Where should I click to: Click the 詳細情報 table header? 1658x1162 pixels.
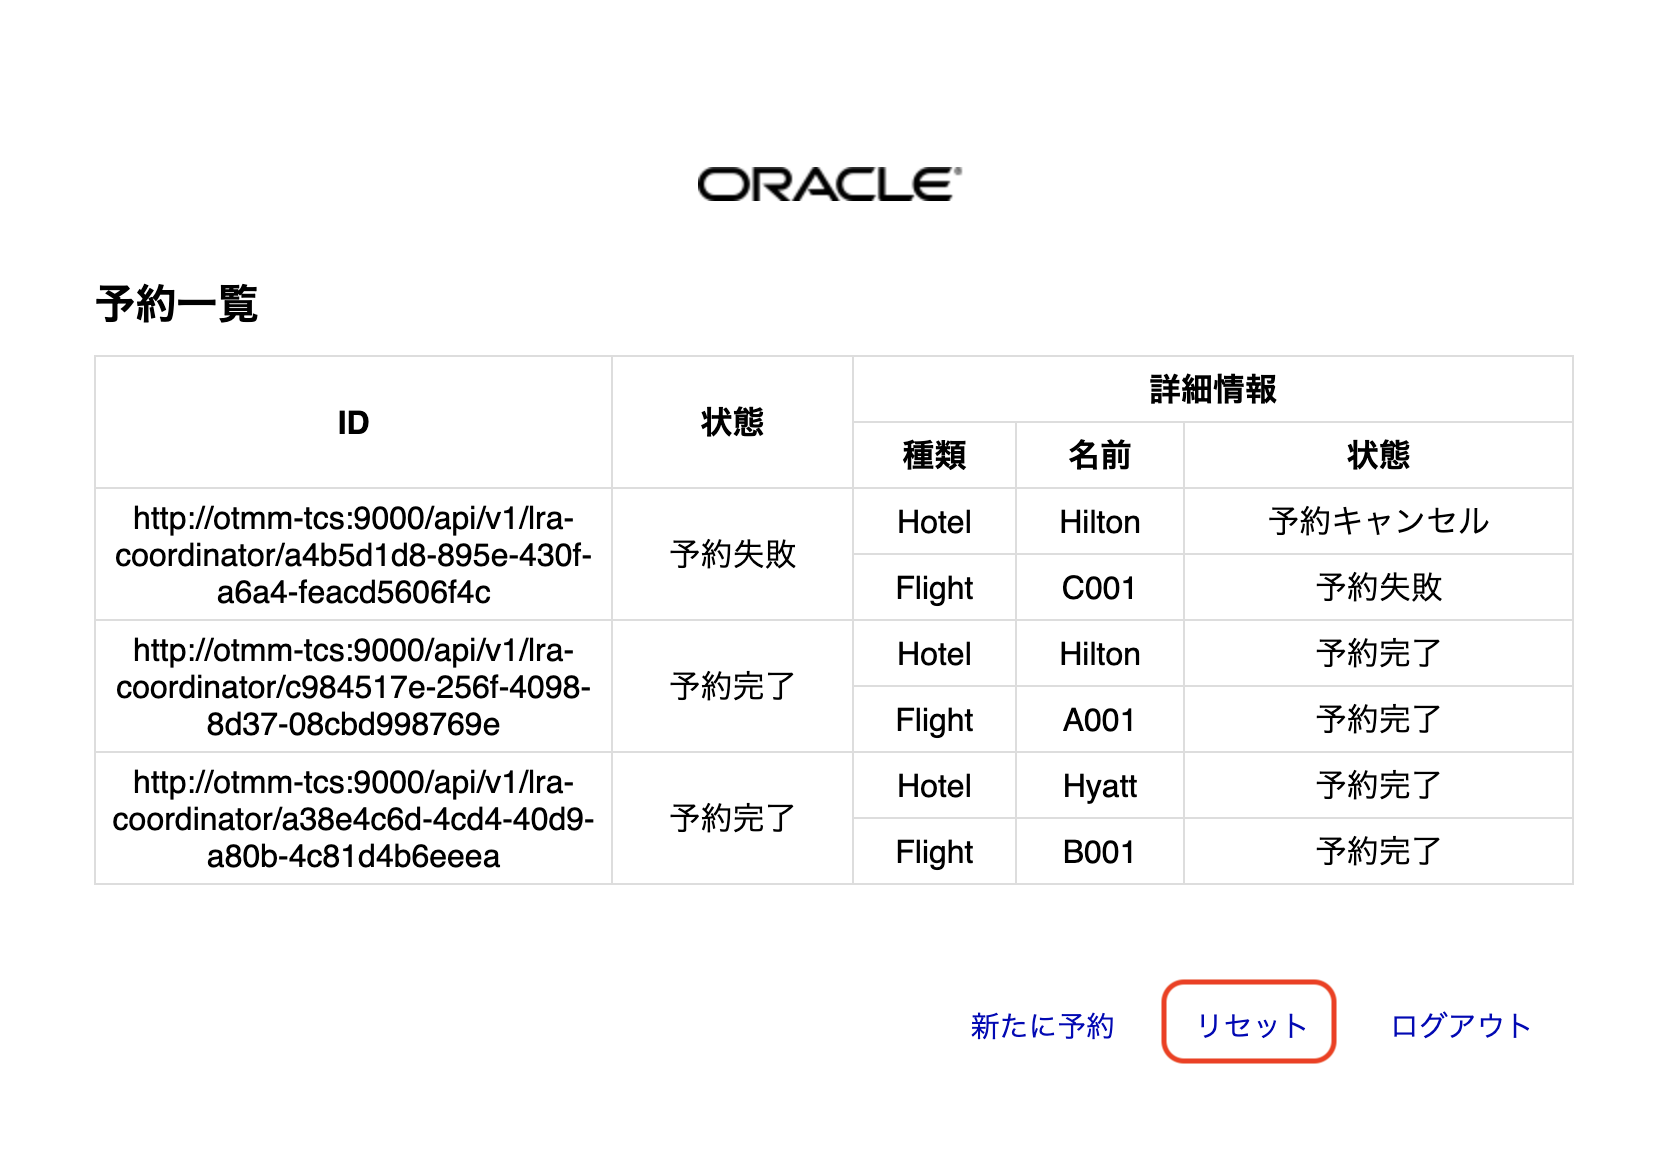click(x=1212, y=389)
